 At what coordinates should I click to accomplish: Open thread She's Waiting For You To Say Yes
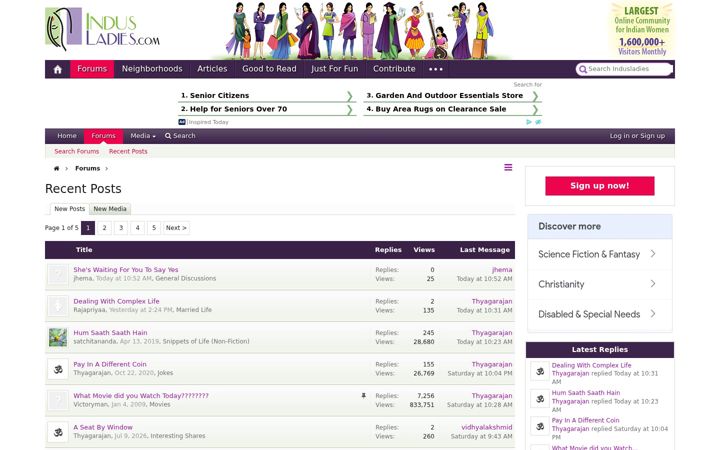tap(126, 270)
